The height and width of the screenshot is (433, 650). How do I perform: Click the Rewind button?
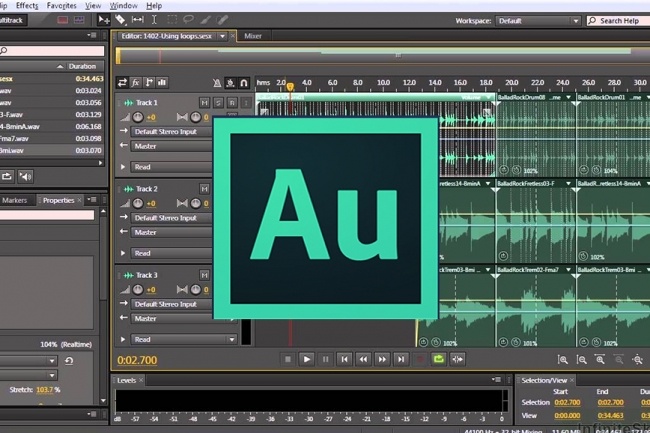[x=363, y=359]
